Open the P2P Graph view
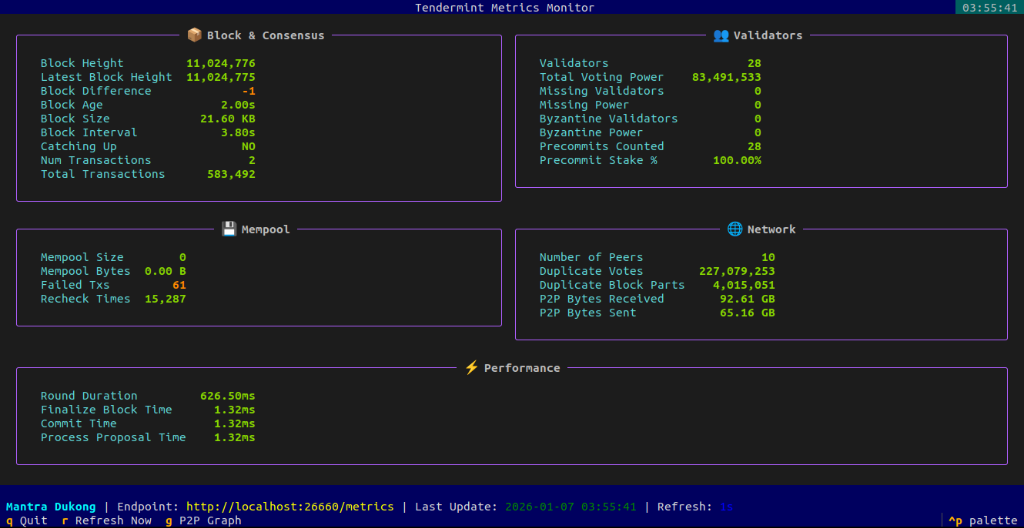 203,521
